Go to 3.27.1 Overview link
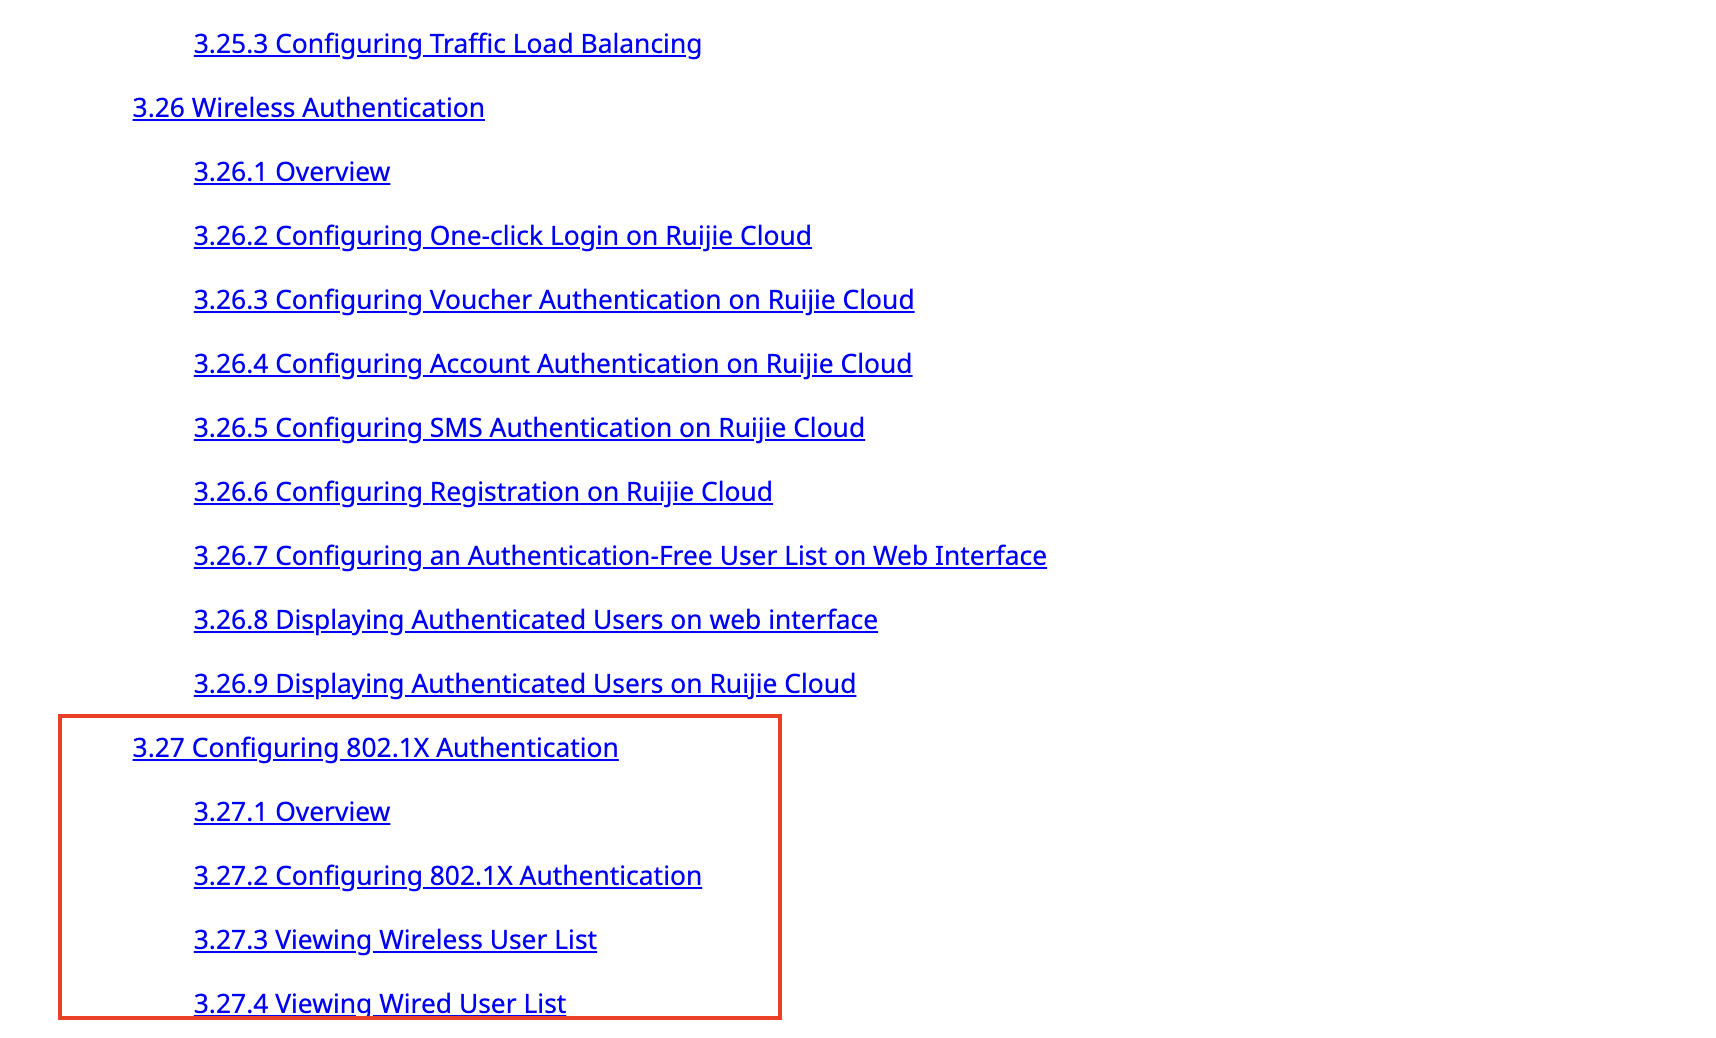 tap(291, 812)
